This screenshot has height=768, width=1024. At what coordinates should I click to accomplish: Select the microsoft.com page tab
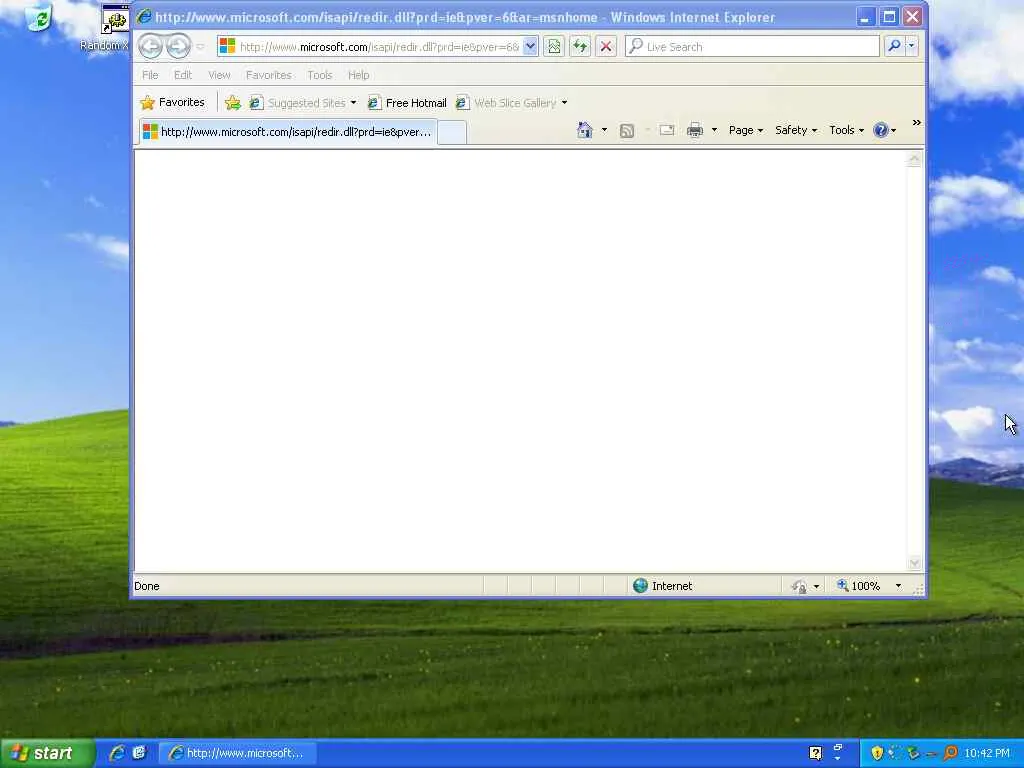point(287,132)
